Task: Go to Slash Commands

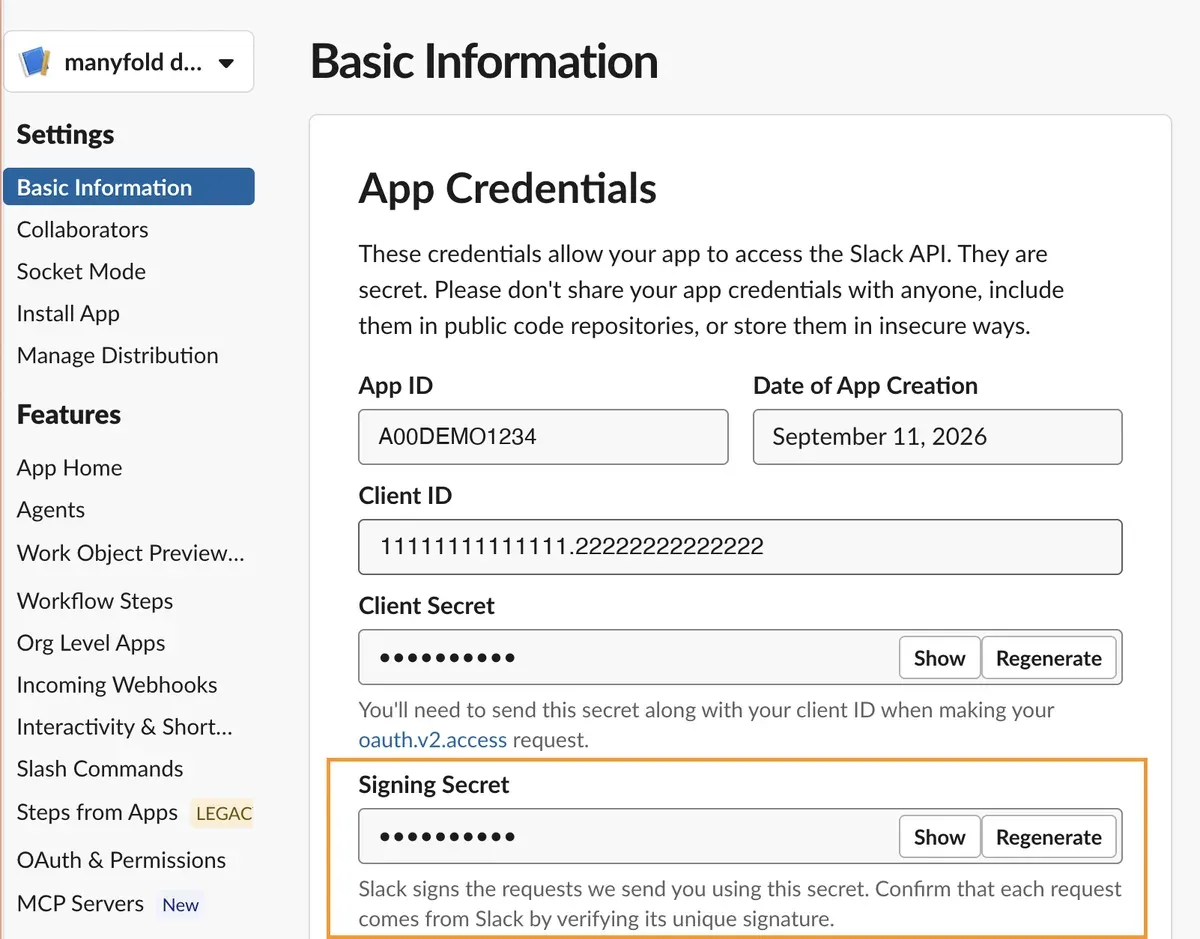Action: click(100, 769)
